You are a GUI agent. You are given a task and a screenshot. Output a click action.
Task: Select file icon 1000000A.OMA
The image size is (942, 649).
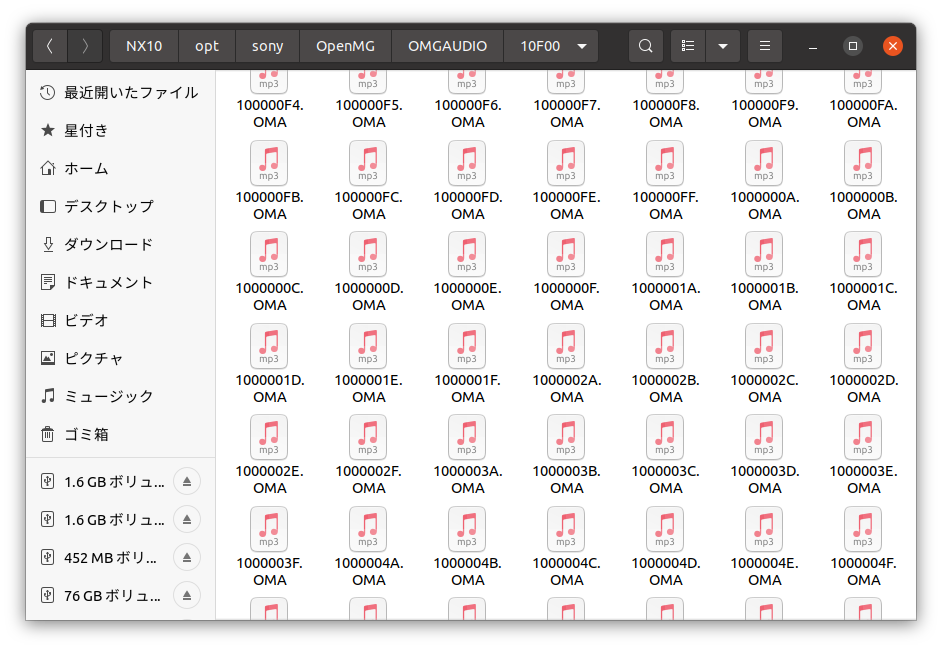coord(764,163)
